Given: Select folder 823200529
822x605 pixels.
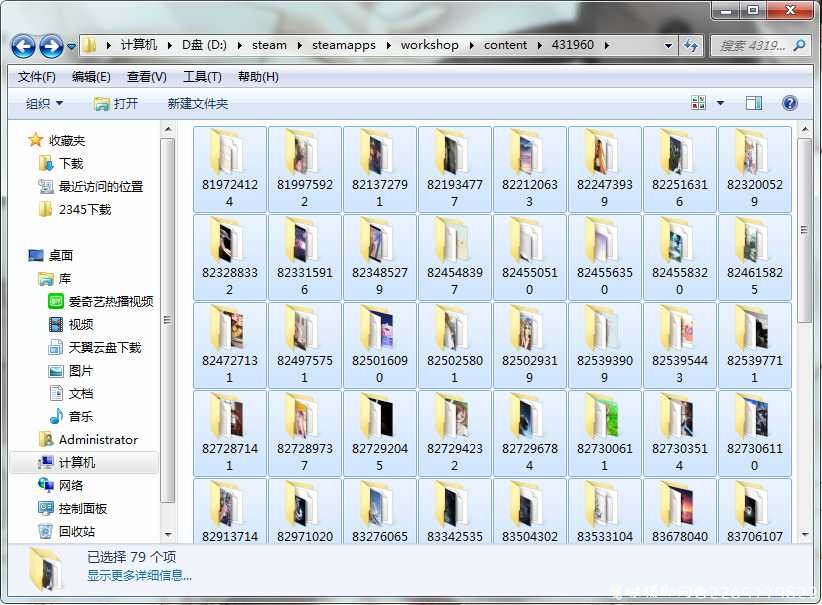Looking at the screenshot, I should point(754,169).
